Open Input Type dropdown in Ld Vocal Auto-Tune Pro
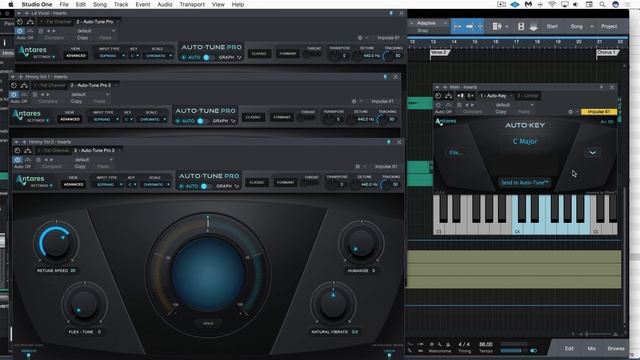 [x=110, y=56]
